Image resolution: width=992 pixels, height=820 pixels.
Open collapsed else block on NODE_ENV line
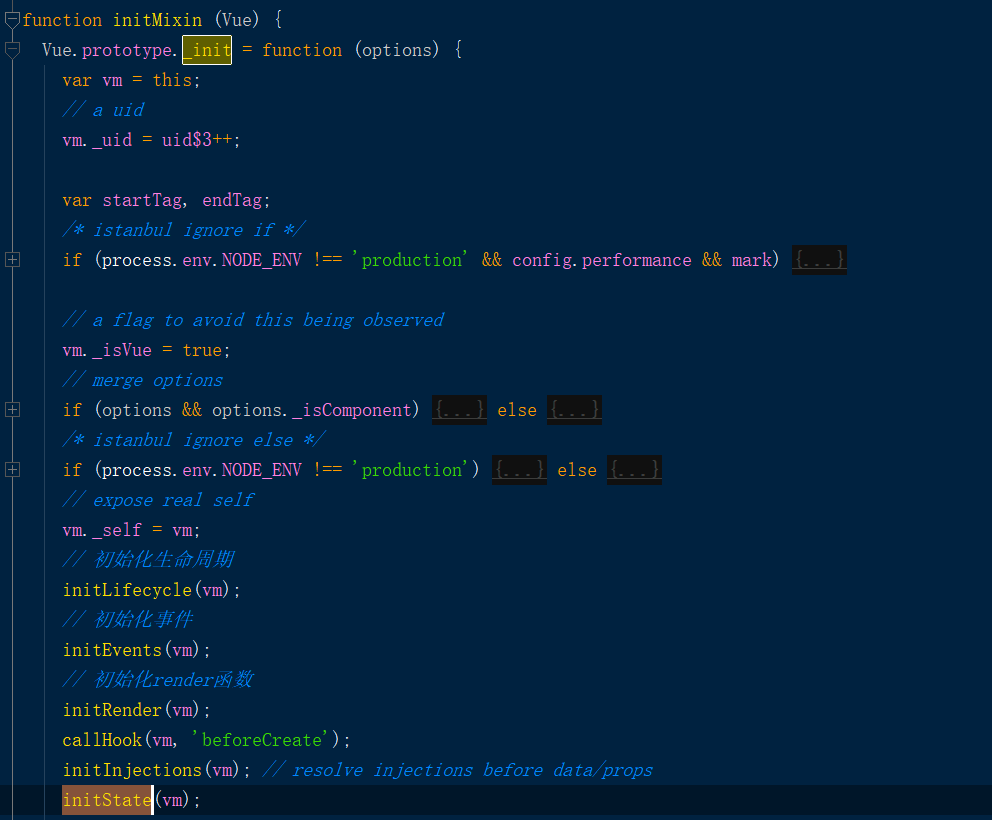(x=635, y=470)
